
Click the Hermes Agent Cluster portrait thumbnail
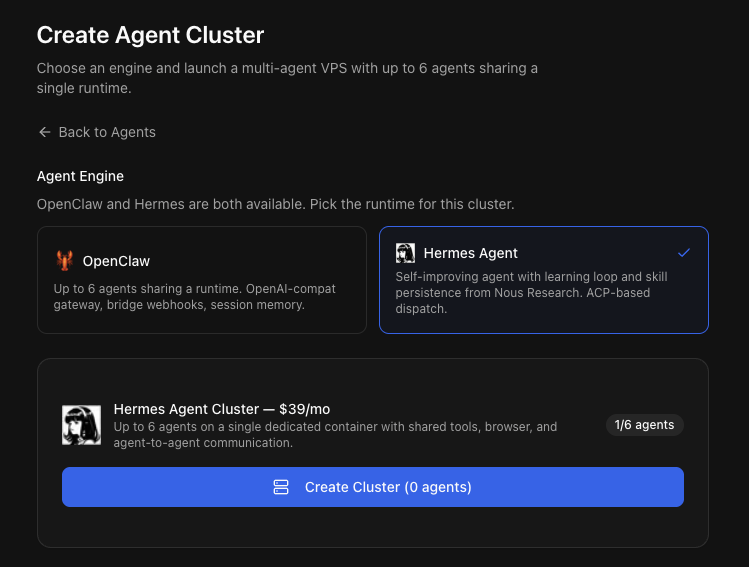pos(81,425)
